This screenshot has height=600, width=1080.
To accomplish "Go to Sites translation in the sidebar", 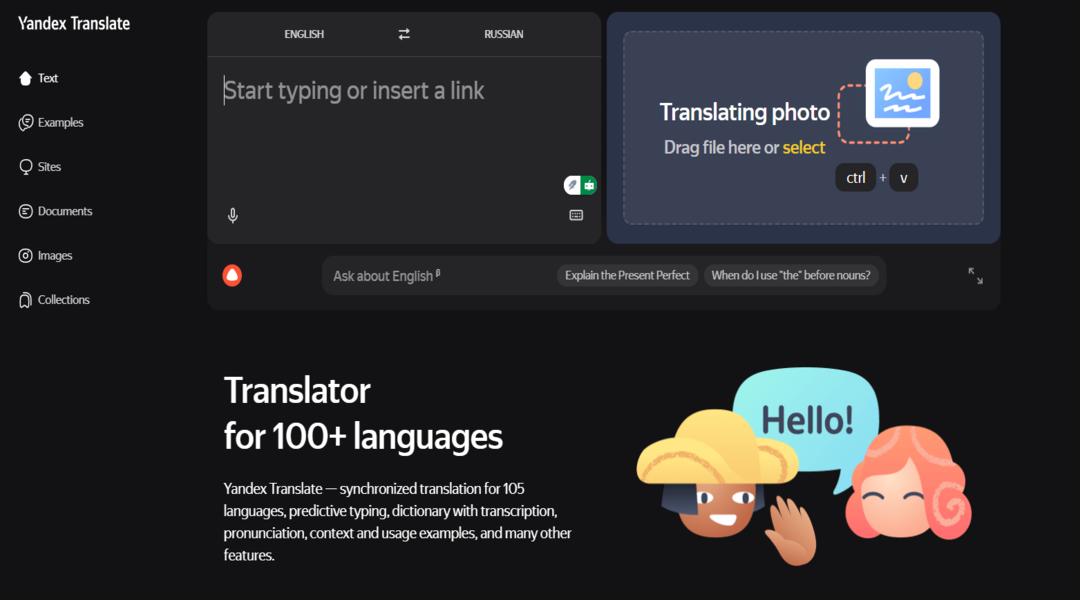I will pyautogui.click(x=40, y=167).
